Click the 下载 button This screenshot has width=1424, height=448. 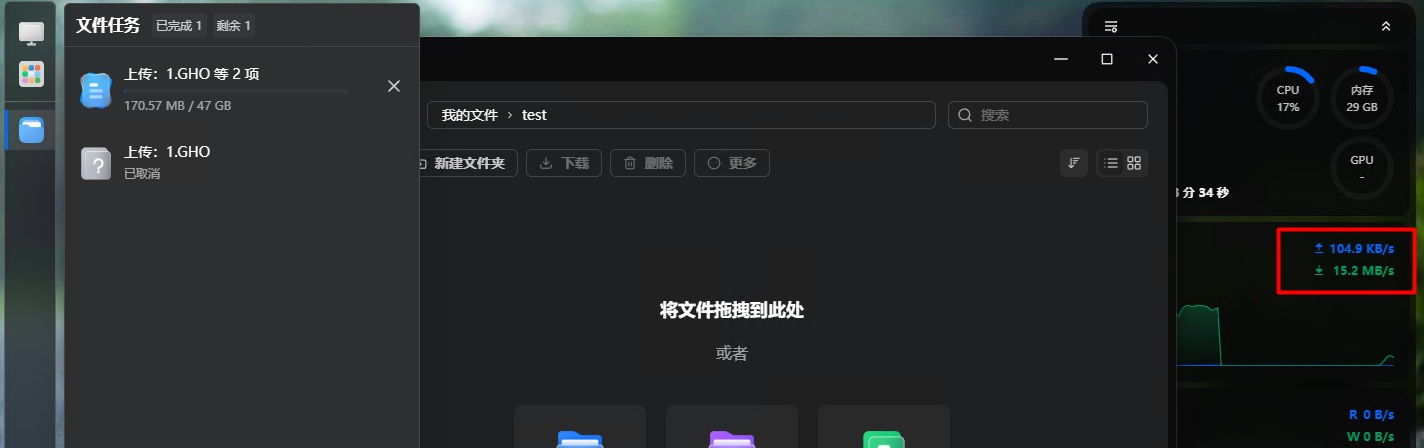click(564, 163)
